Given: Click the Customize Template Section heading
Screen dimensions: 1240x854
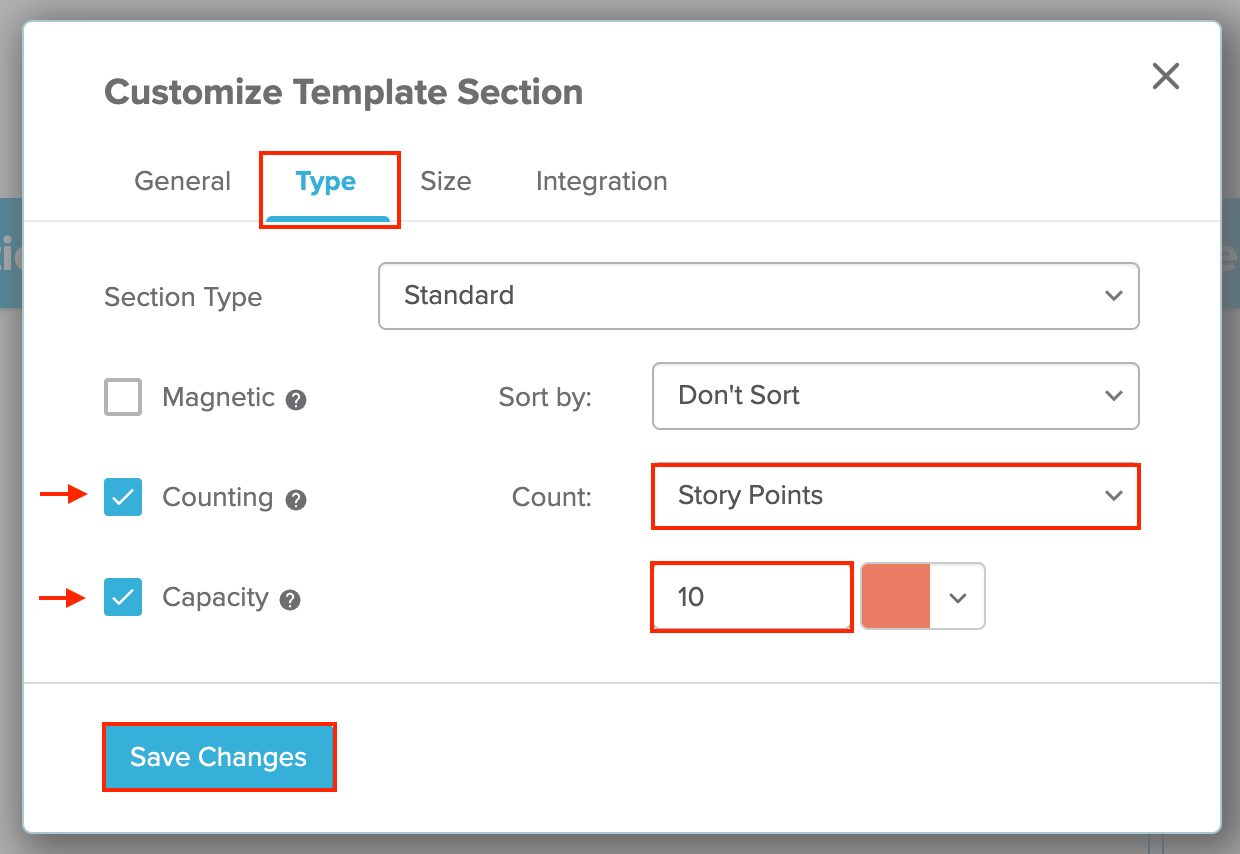Looking at the screenshot, I should (x=344, y=92).
